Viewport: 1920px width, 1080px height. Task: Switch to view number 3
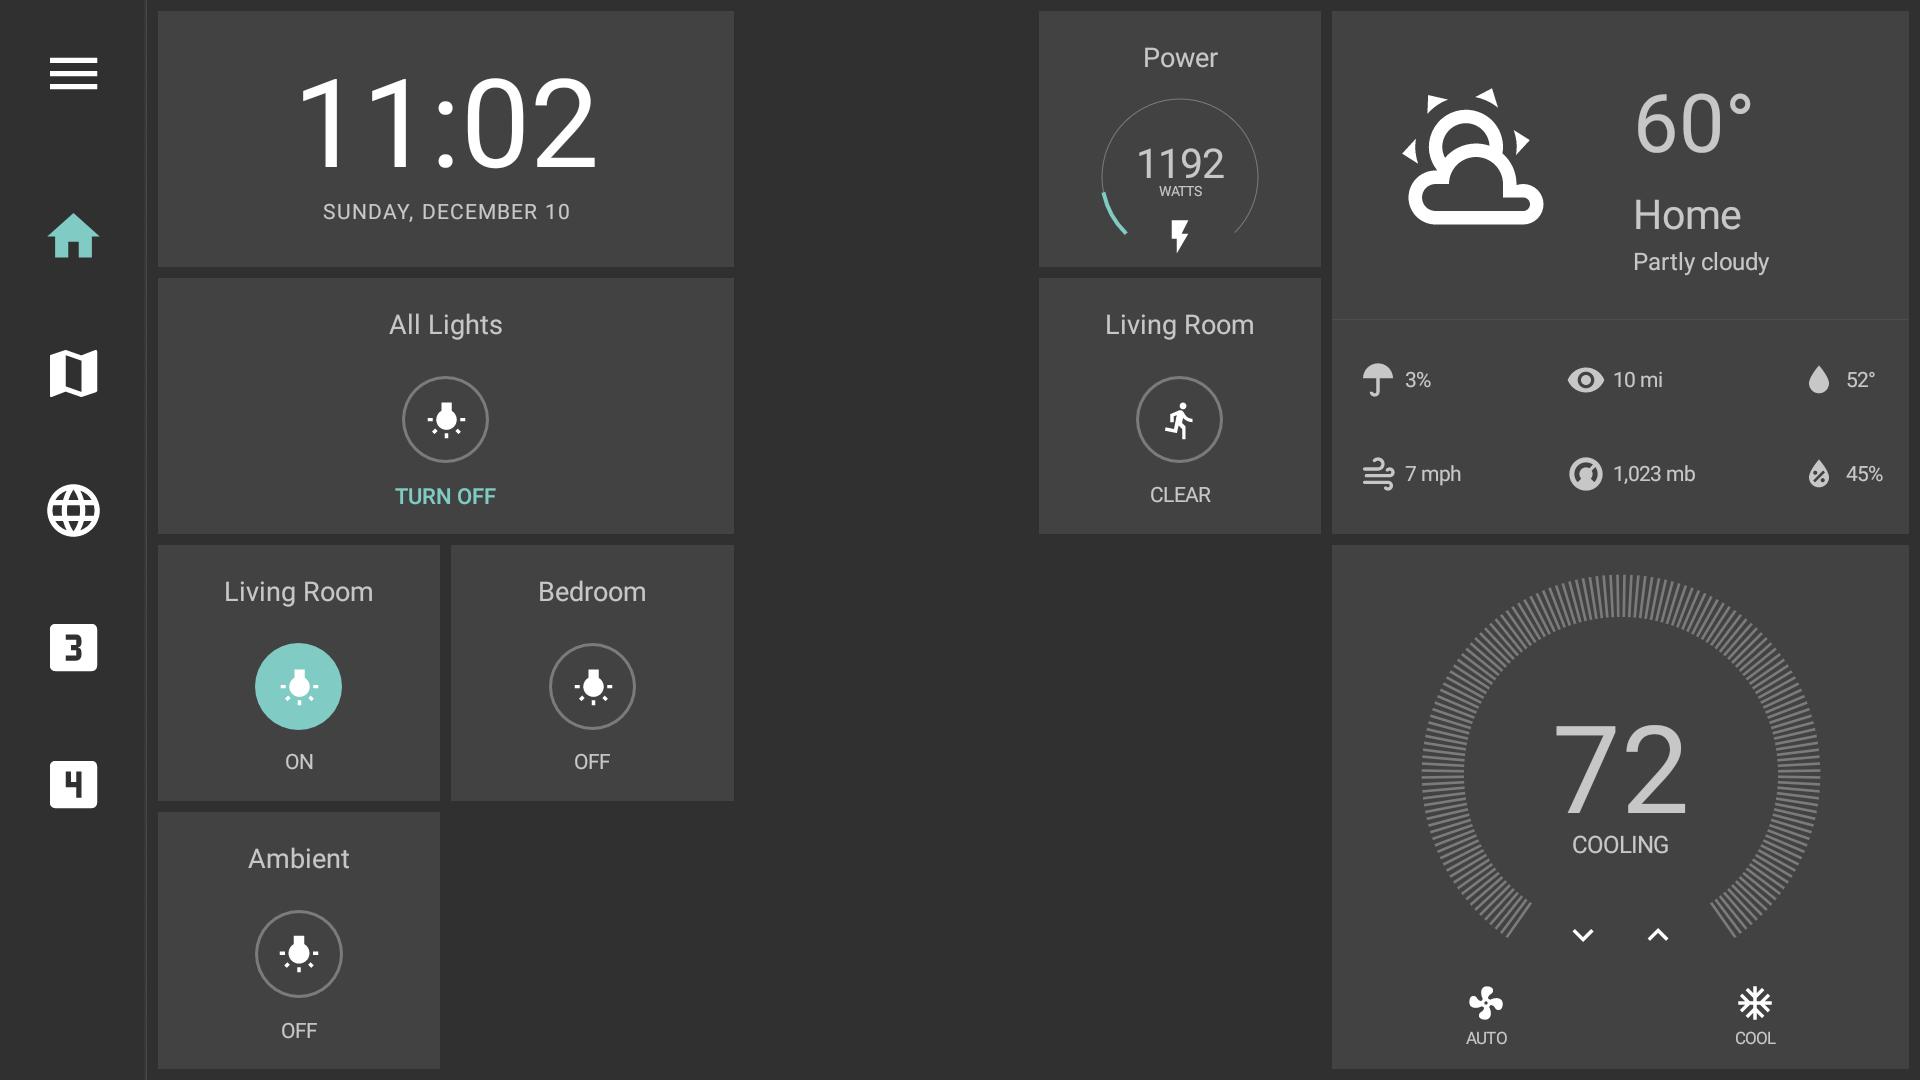tap(73, 648)
